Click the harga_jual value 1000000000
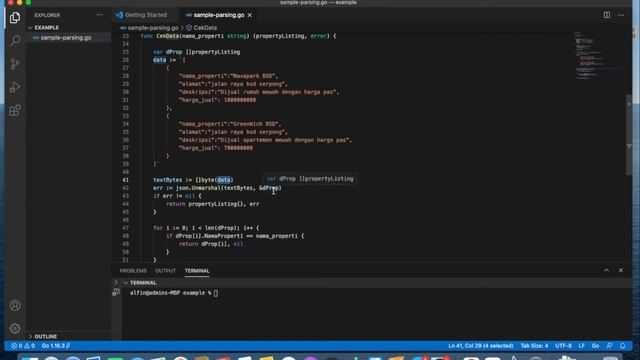 240,100
